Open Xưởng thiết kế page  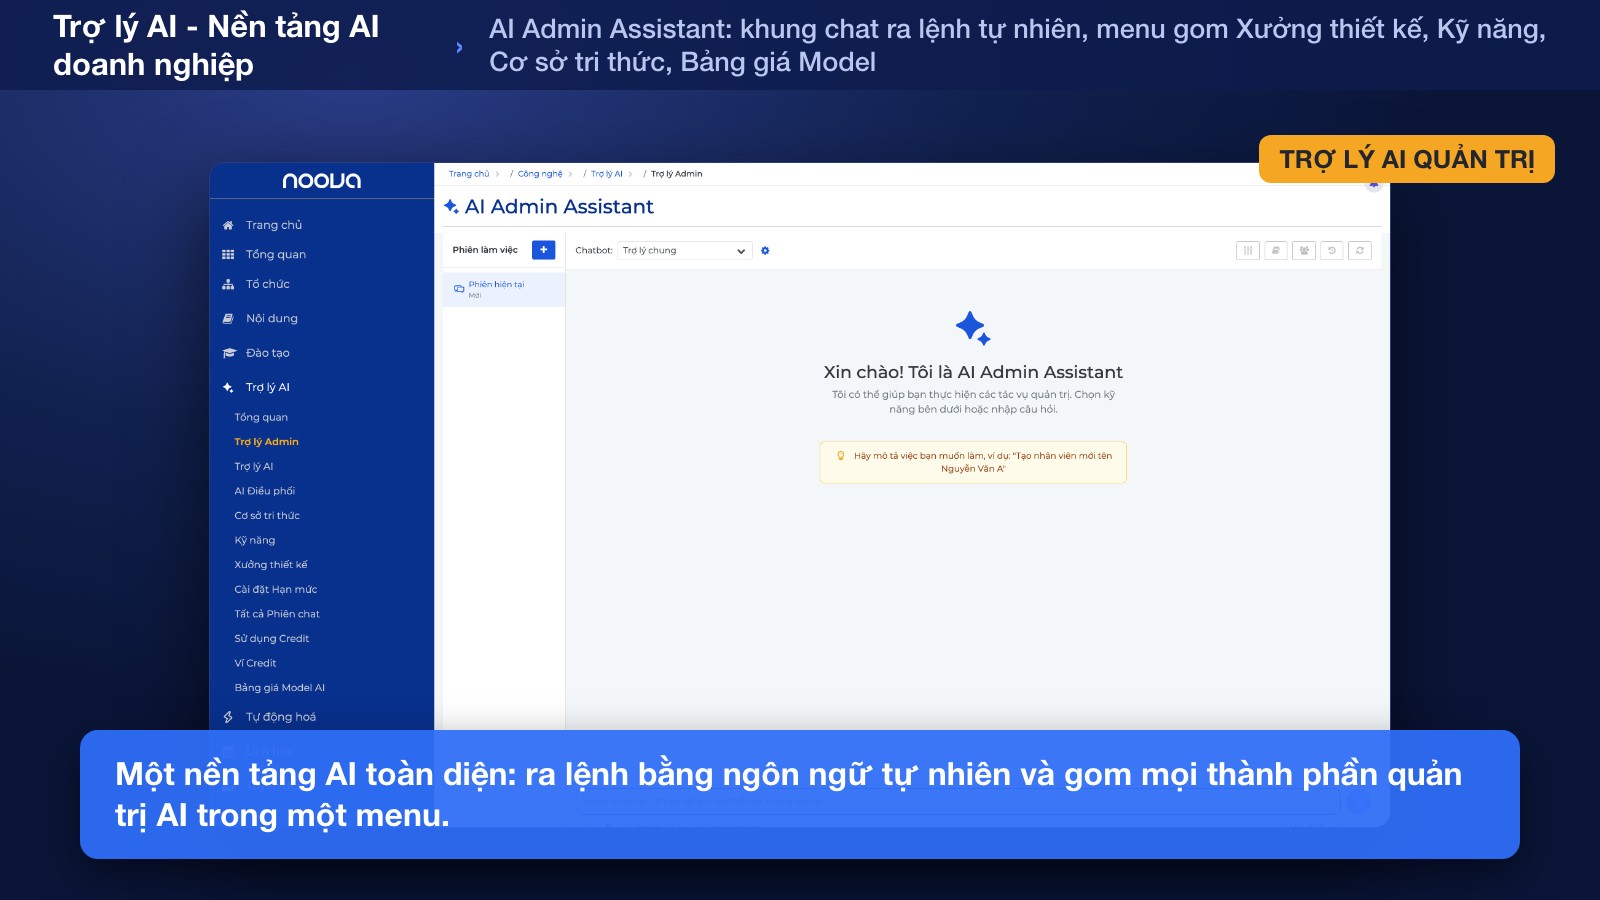[271, 565]
